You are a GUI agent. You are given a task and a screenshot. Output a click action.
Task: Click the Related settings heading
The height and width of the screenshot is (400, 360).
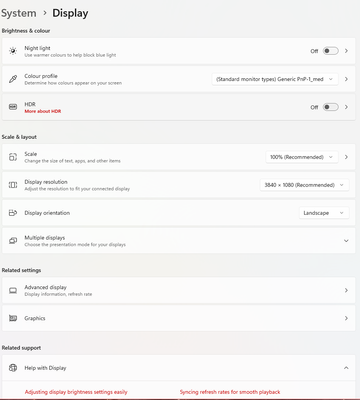(21, 270)
